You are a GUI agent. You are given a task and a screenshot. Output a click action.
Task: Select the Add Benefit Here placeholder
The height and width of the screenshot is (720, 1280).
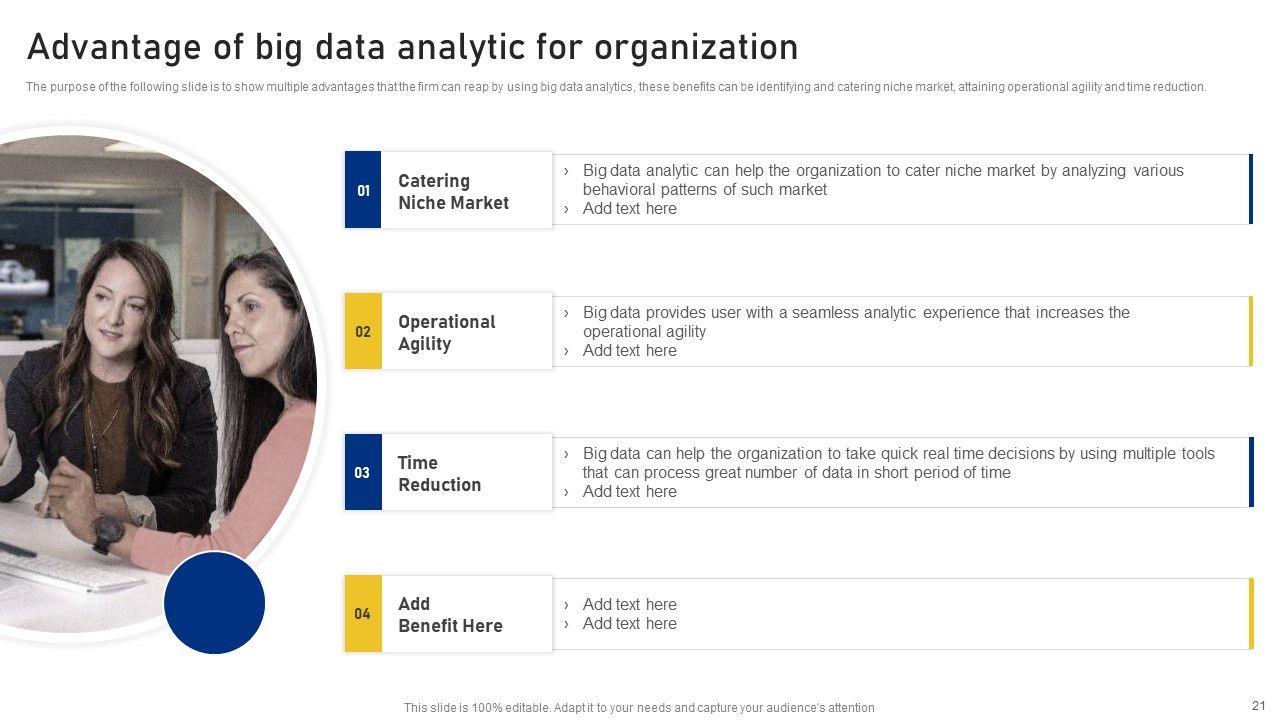tap(450, 614)
